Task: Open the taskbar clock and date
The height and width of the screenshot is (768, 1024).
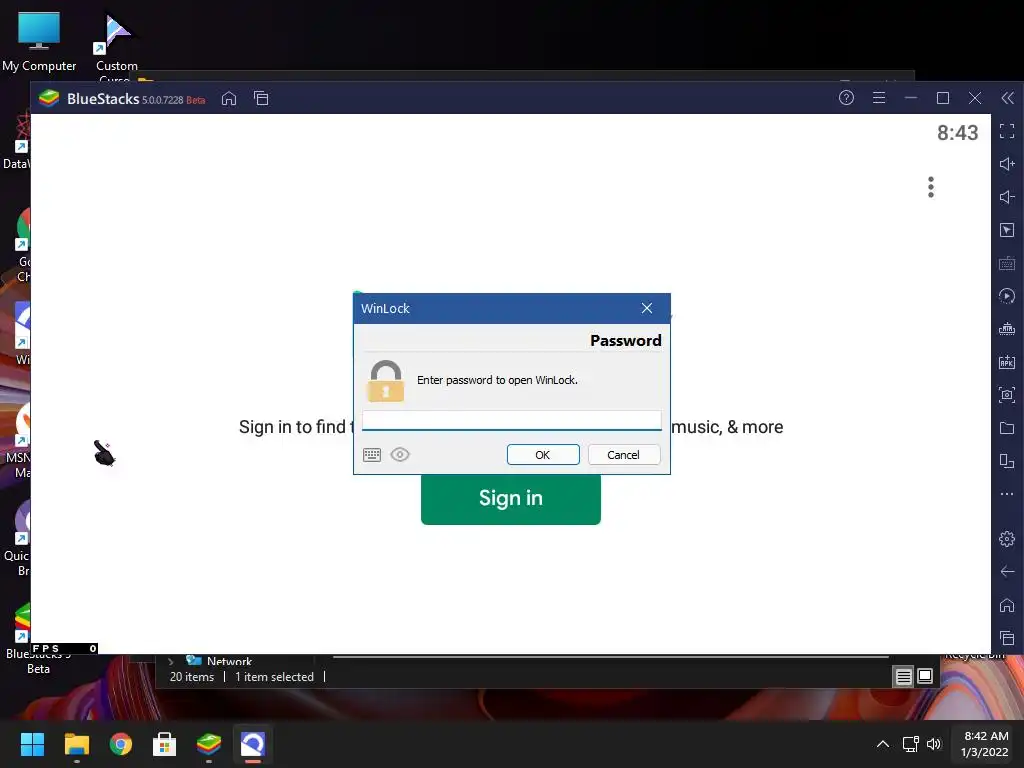Action: pyautogui.click(x=985, y=744)
